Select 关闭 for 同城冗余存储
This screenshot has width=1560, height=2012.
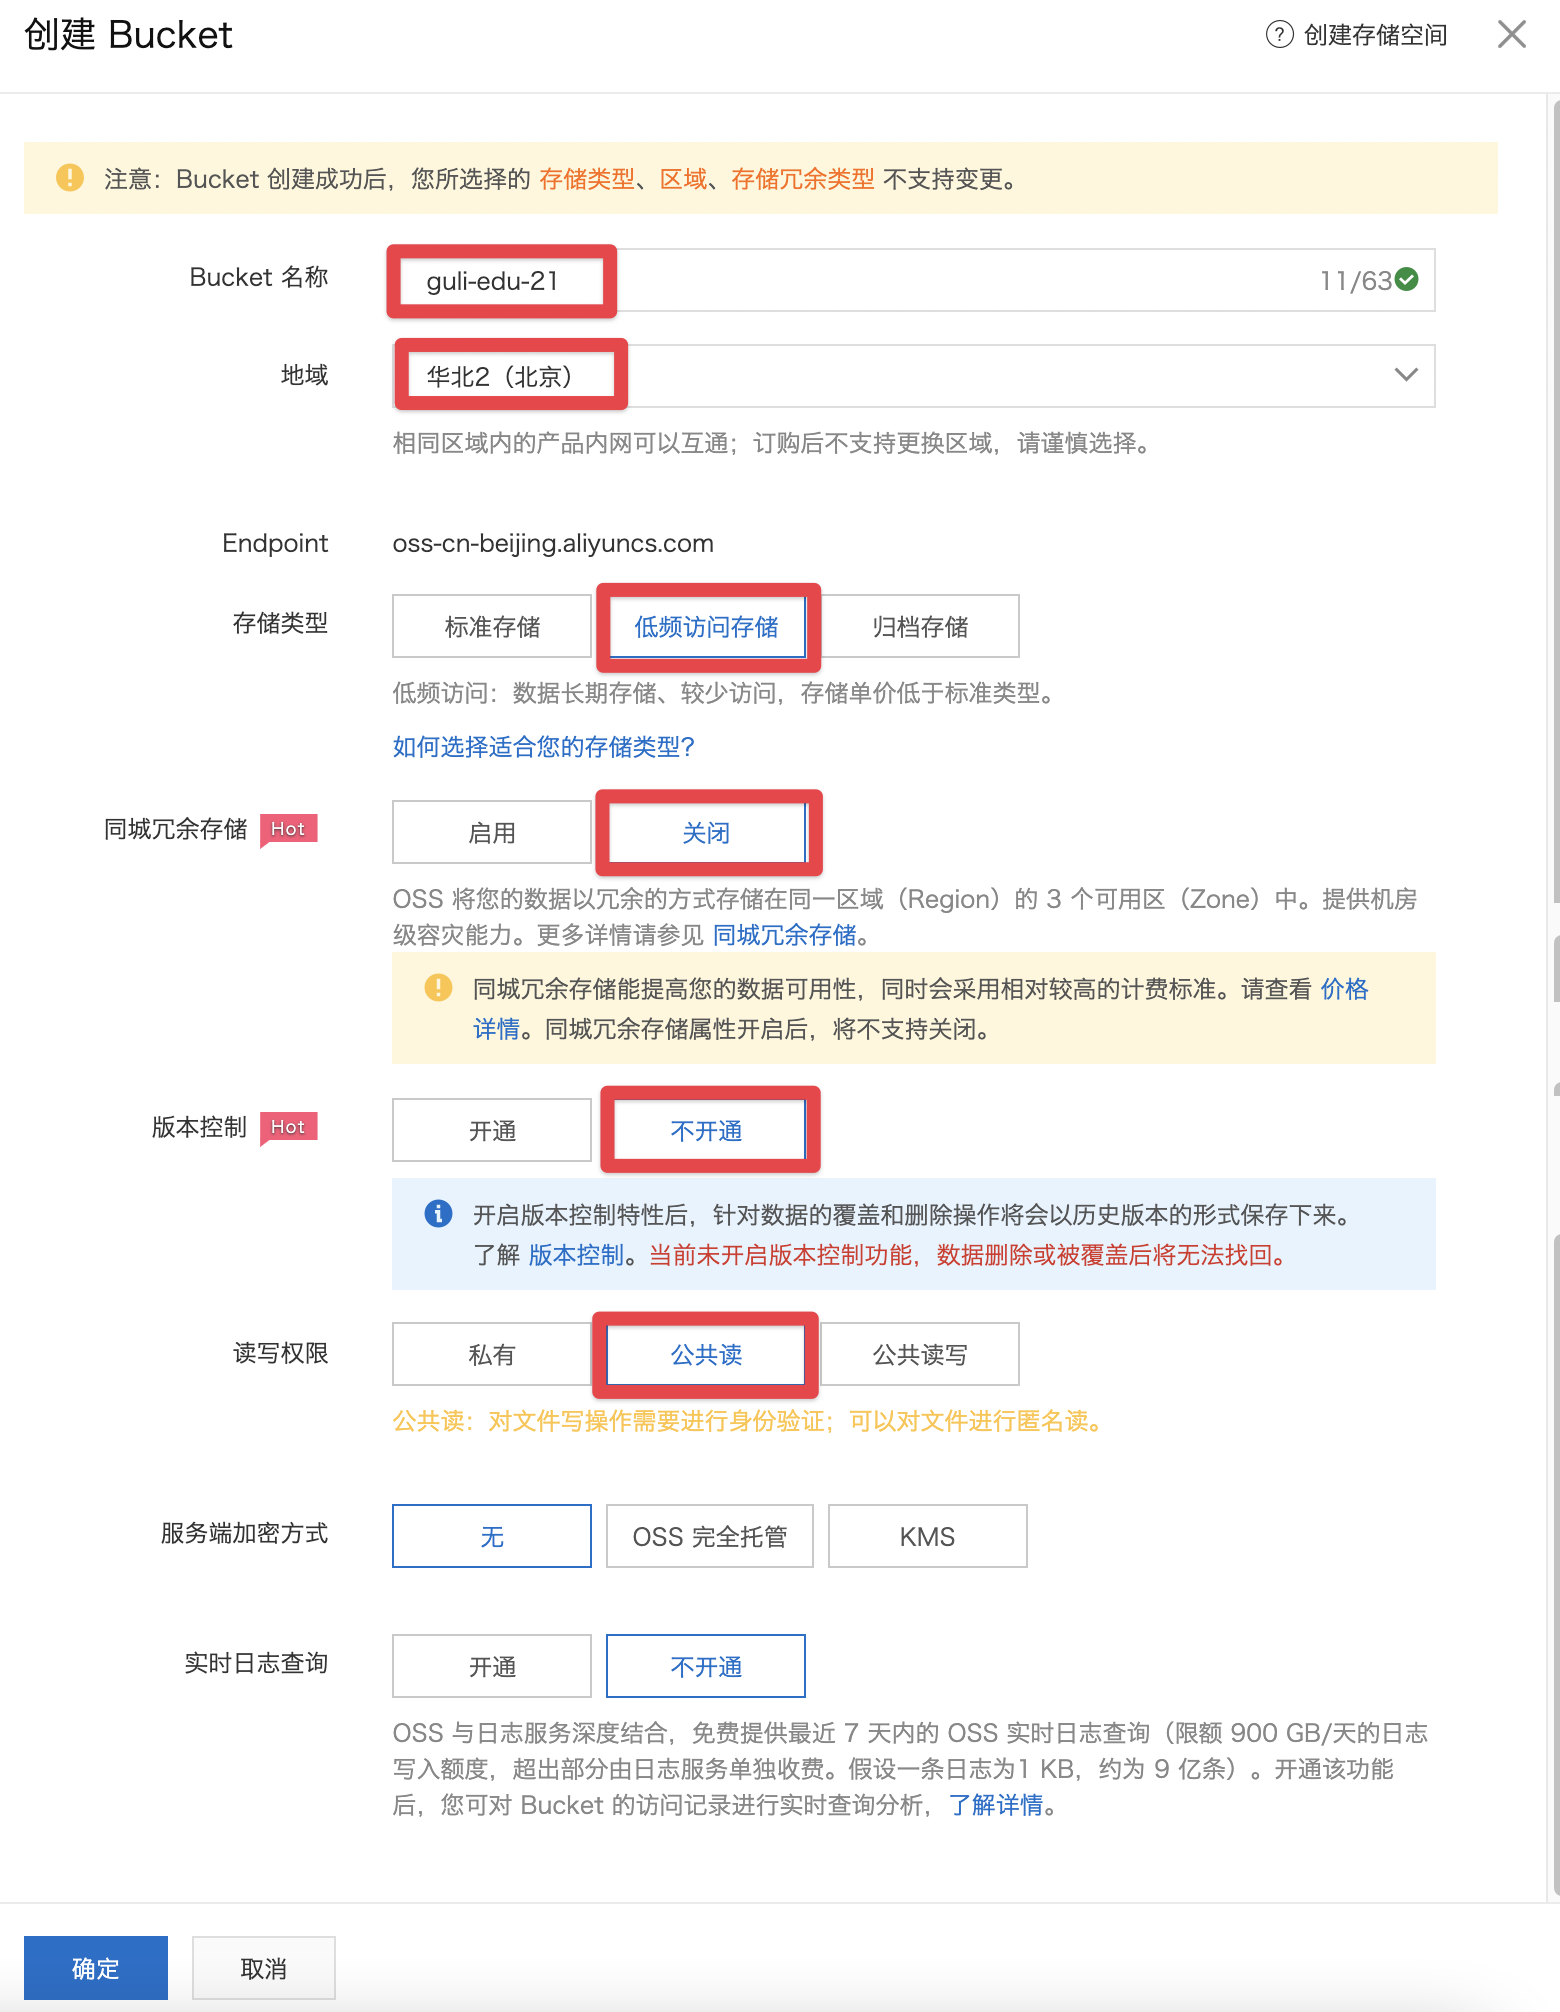pos(706,833)
